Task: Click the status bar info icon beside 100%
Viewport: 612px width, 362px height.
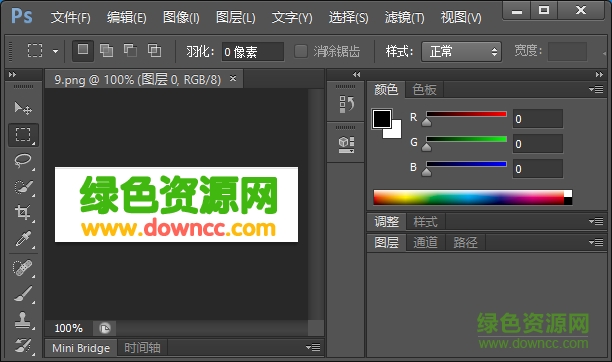Action: 105,328
